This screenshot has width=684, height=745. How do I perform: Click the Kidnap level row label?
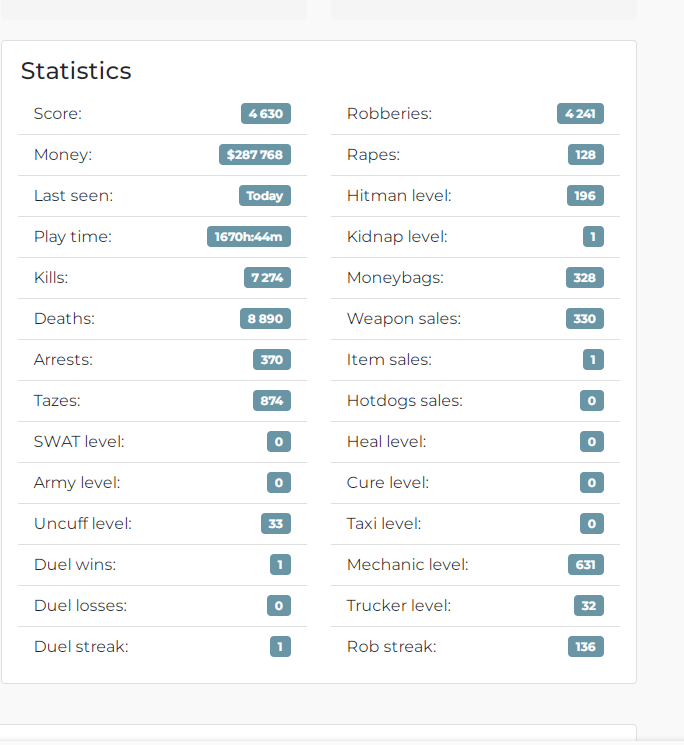tap(397, 237)
